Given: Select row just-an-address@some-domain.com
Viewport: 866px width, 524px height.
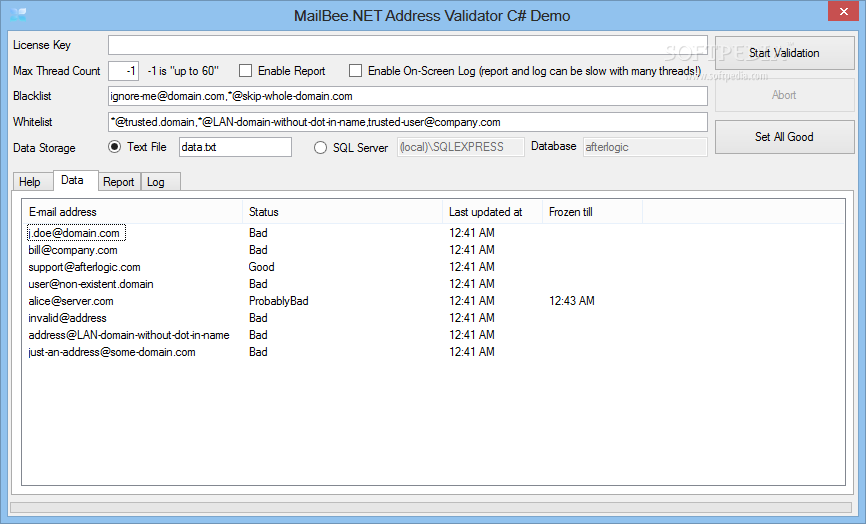Looking at the screenshot, I should [x=112, y=352].
